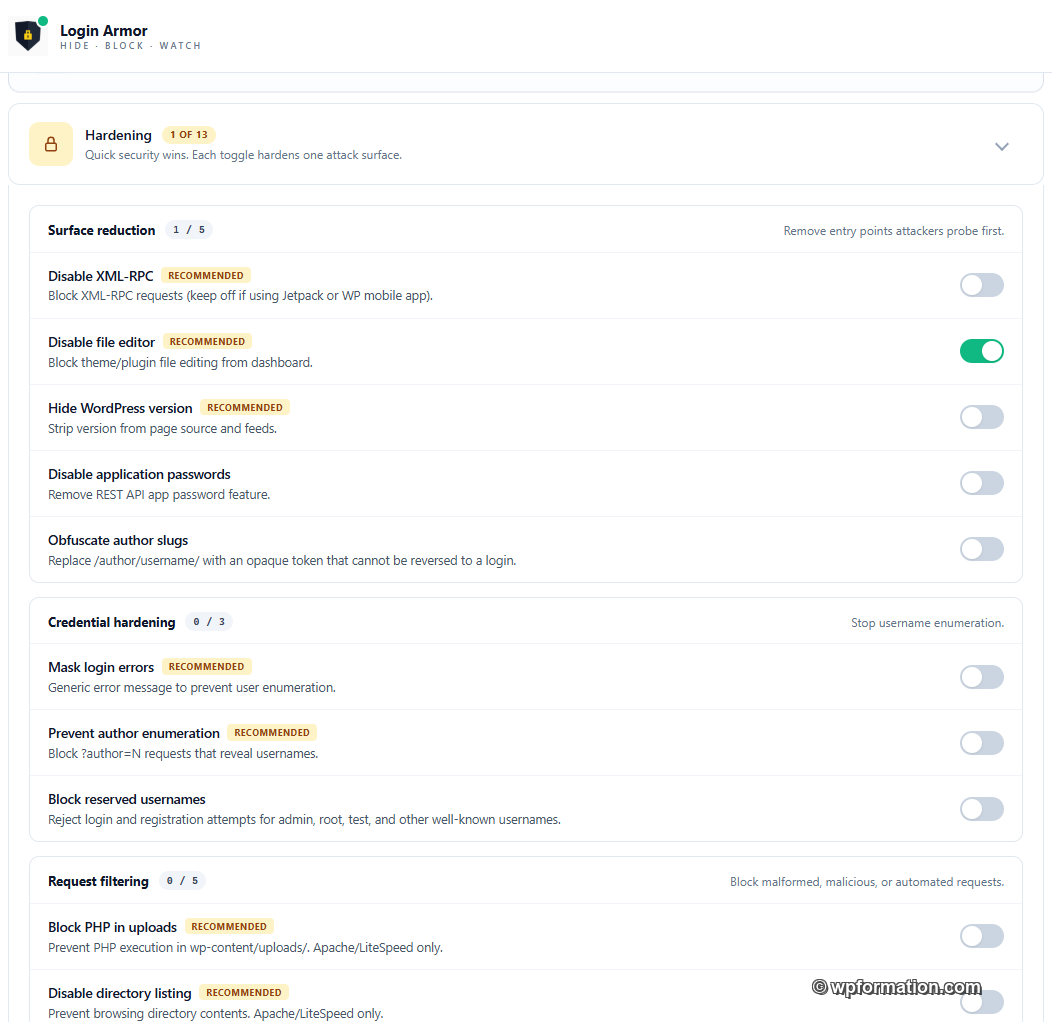Enable Disable directory listing toggle
This screenshot has width=1052, height=1022.
pos(982,1003)
